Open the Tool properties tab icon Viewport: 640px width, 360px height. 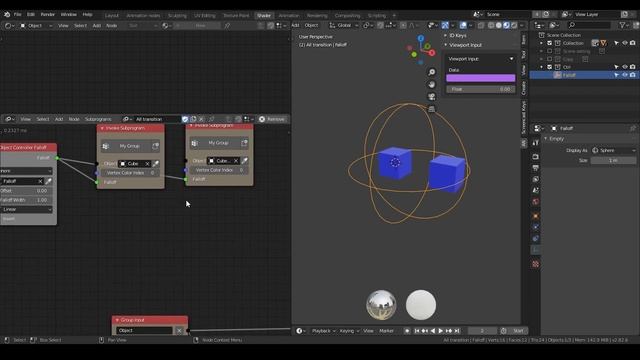[x=536, y=142]
